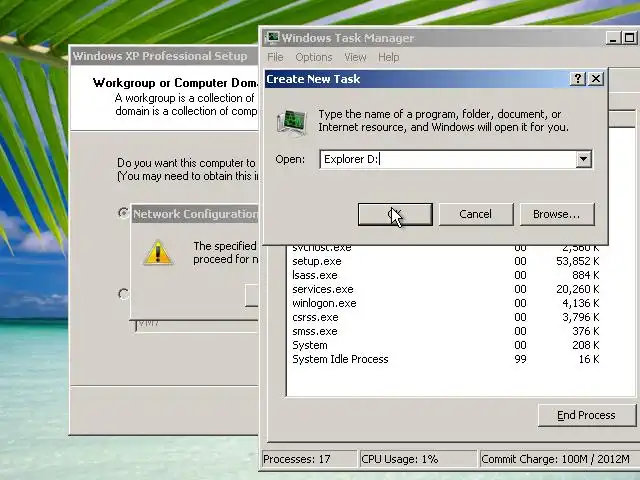640x480 pixels.
Task: Maximize the Windows Task Manager window
Action: 629,38
